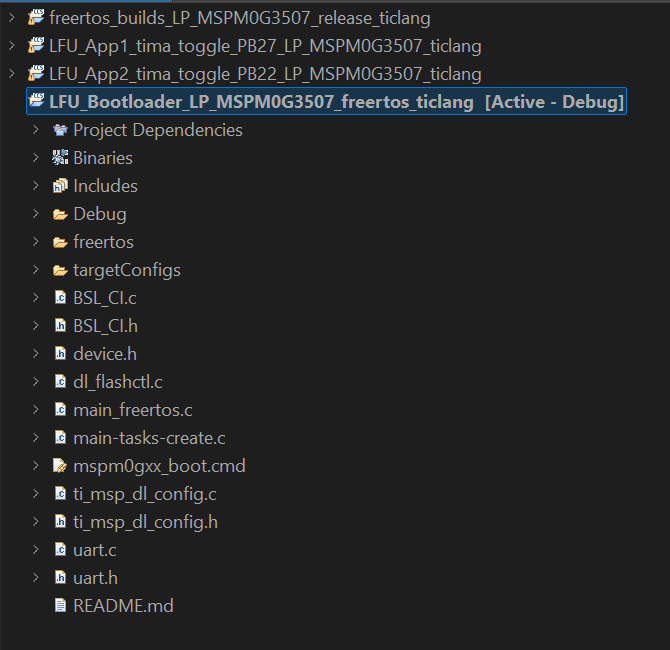Screen dimensions: 670x650
Task: Click the uart.h header file icon
Action: click(x=60, y=577)
